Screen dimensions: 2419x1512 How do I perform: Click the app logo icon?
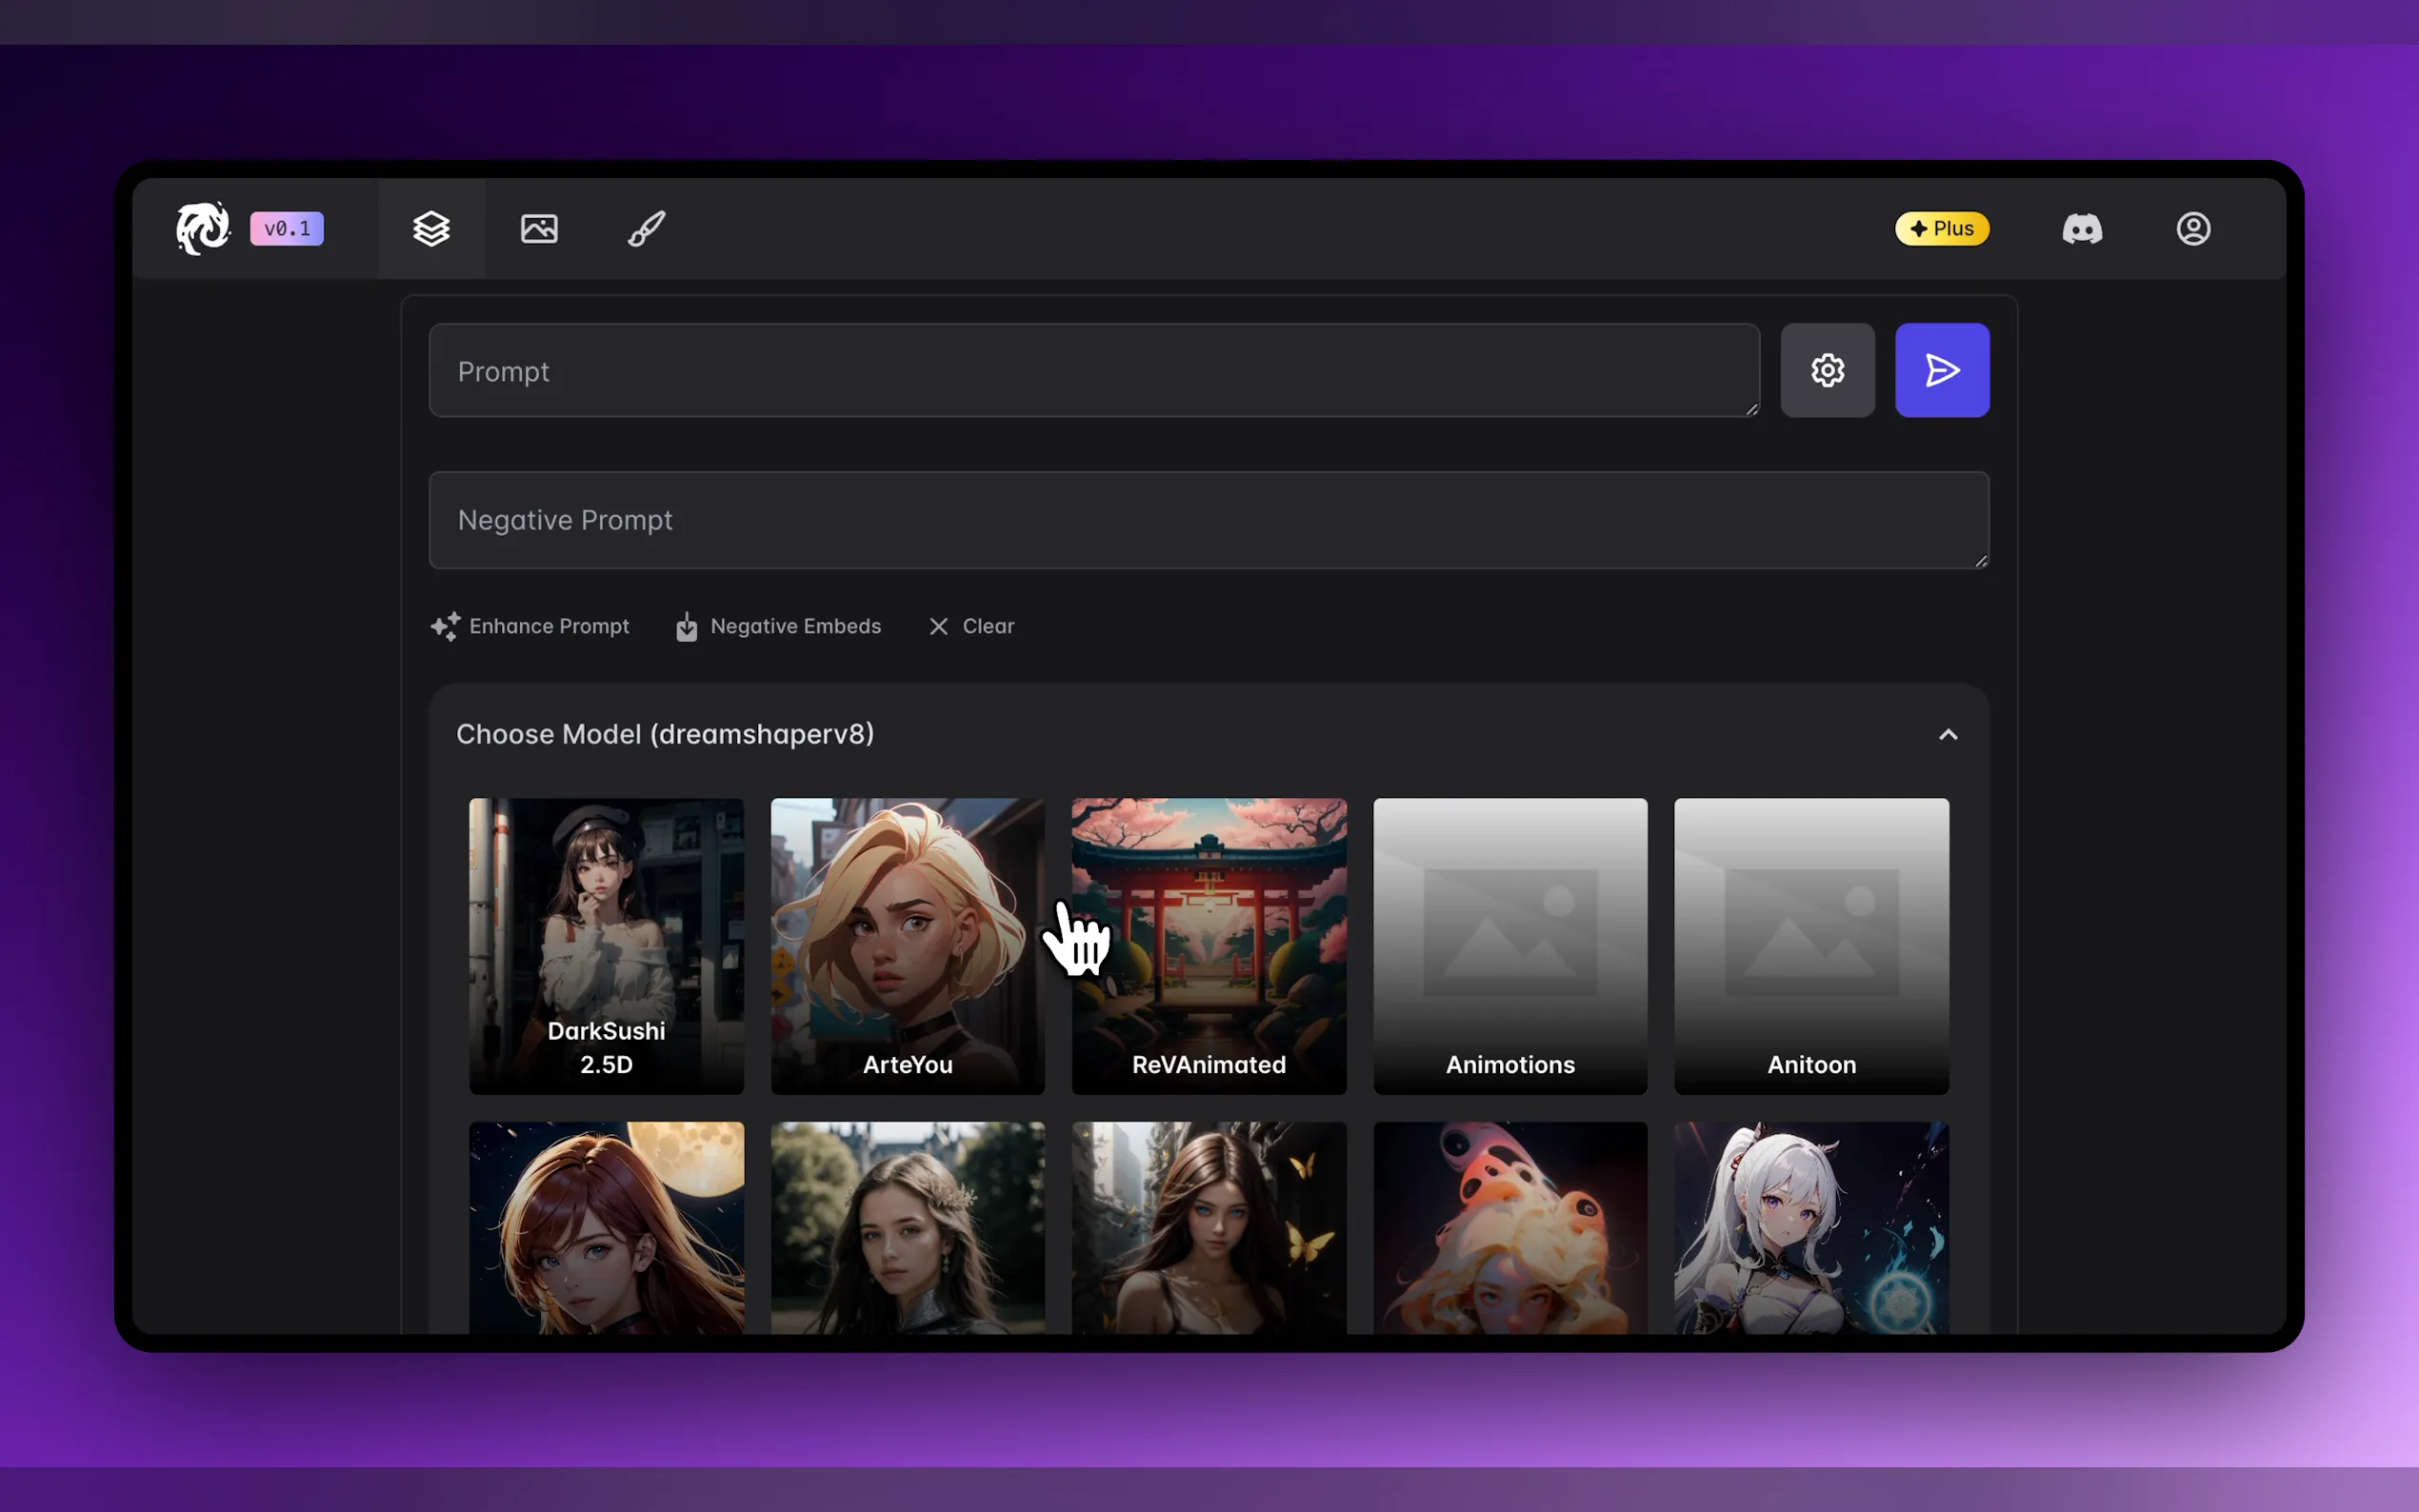[x=203, y=228]
